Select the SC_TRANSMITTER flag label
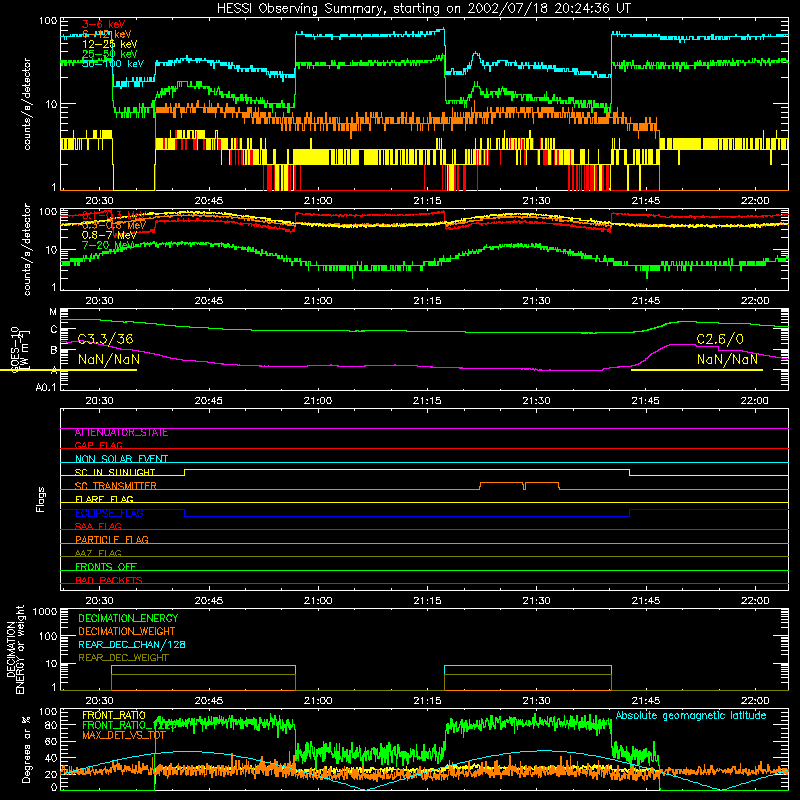Screen dimensions: 800x800 pyautogui.click(x=115, y=486)
